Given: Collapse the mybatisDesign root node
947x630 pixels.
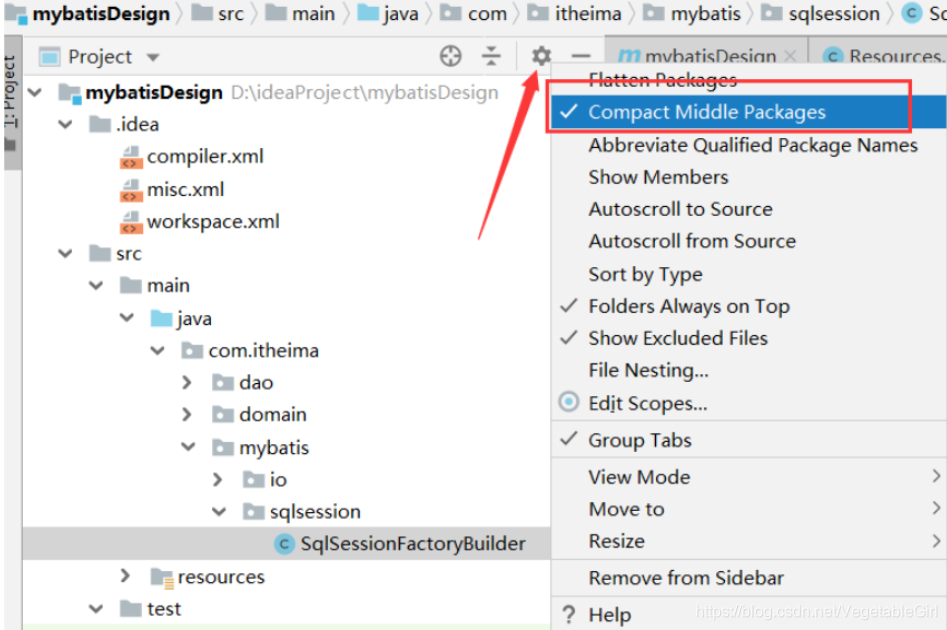Looking at the screenshot, I should (35, 92).
